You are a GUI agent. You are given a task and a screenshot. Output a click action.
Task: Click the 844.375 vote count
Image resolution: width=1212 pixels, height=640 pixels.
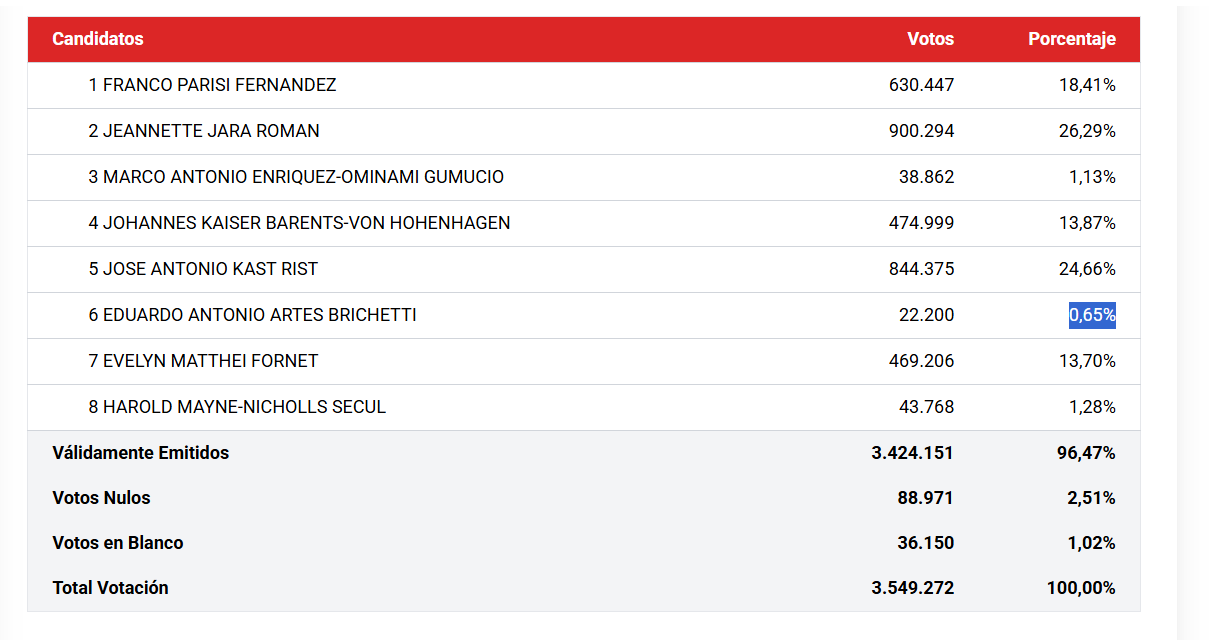coord(921,269)
